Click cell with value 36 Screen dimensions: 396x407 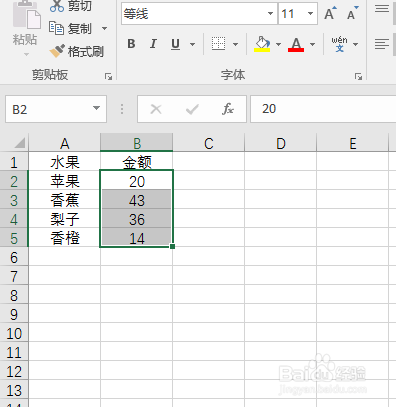[137, 219]
